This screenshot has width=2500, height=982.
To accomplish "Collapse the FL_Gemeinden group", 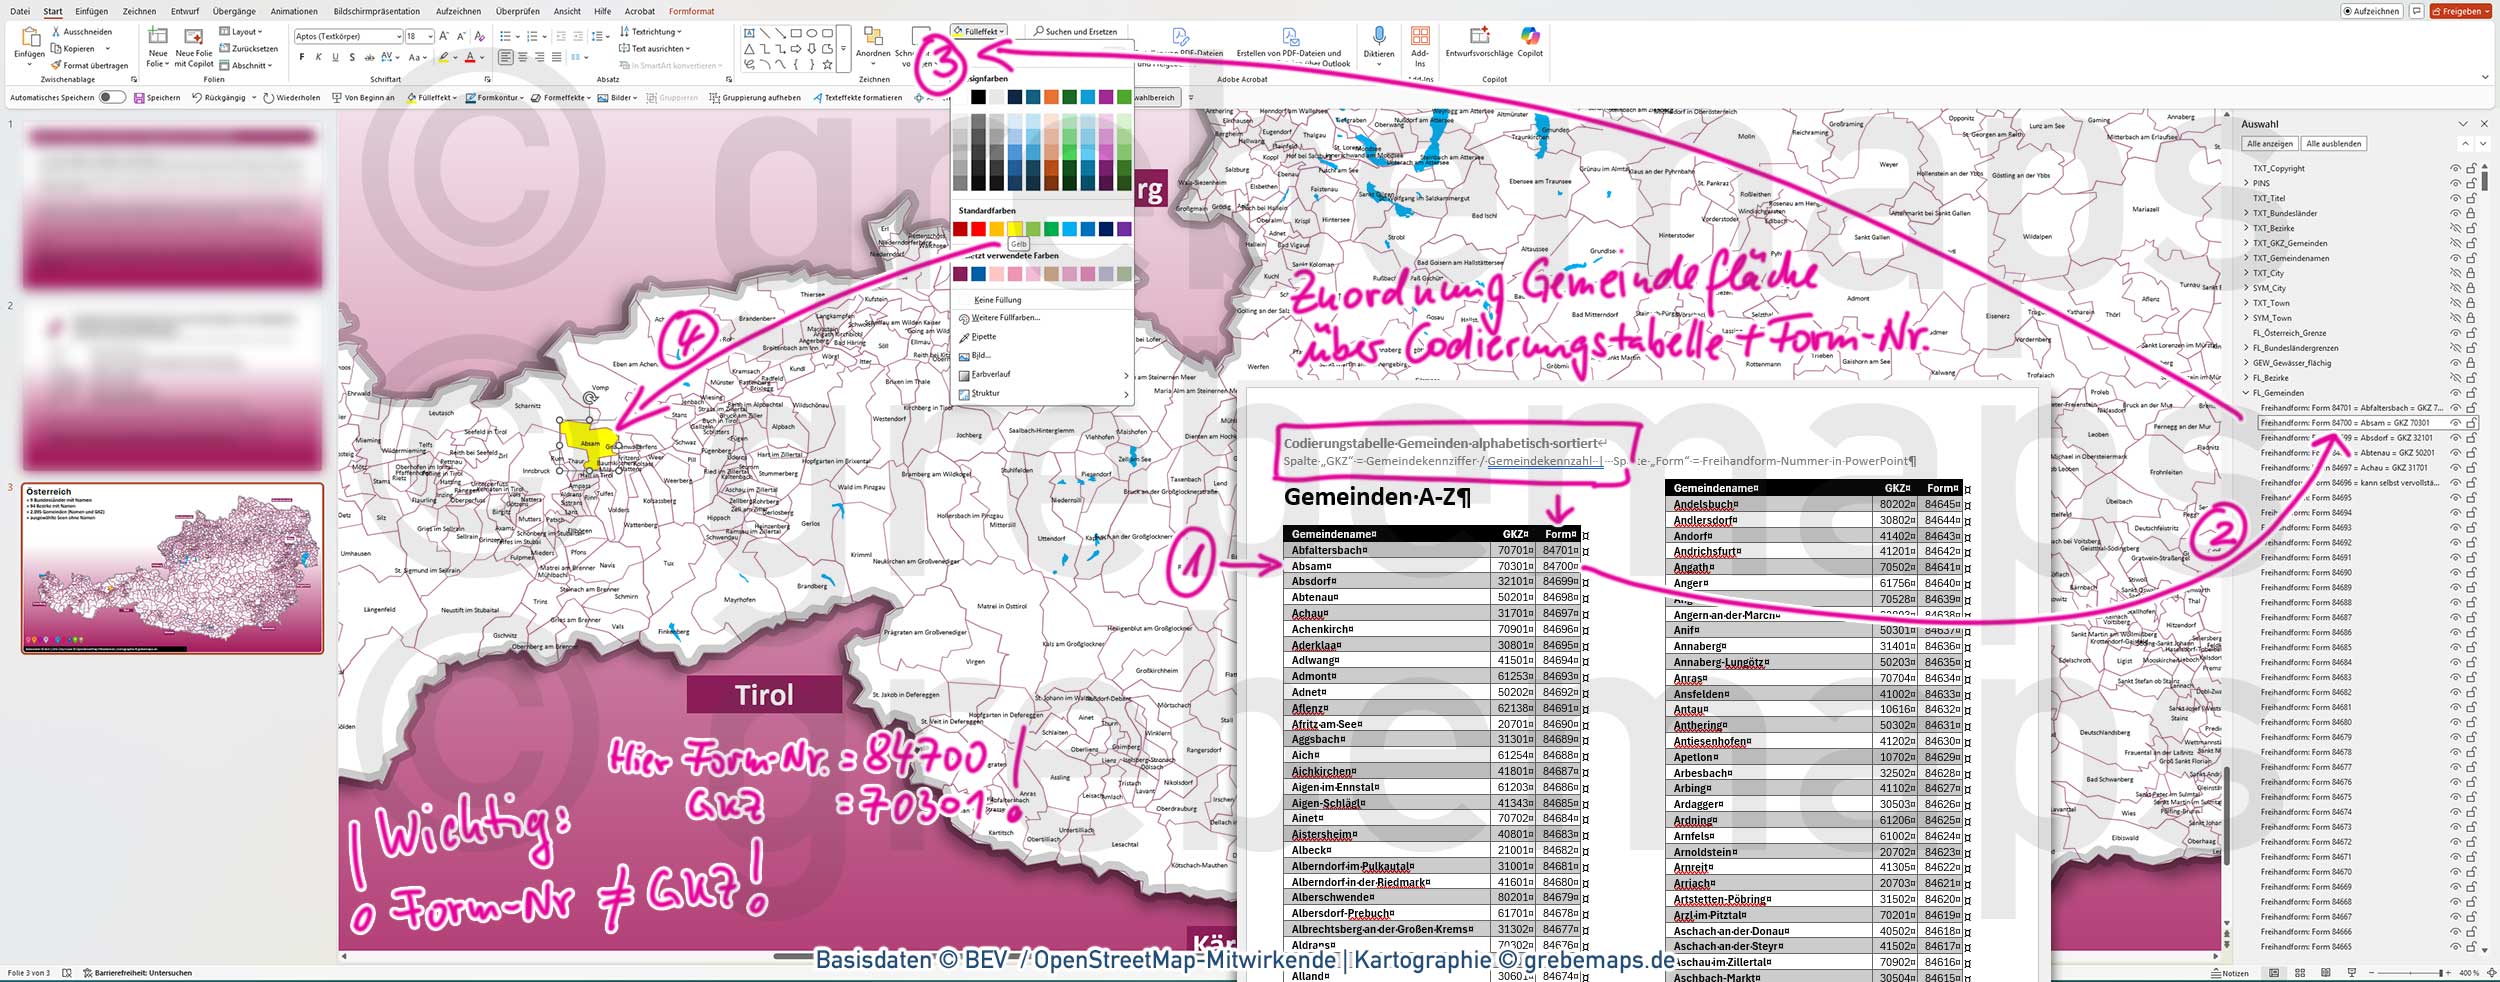I will 2246,393.
